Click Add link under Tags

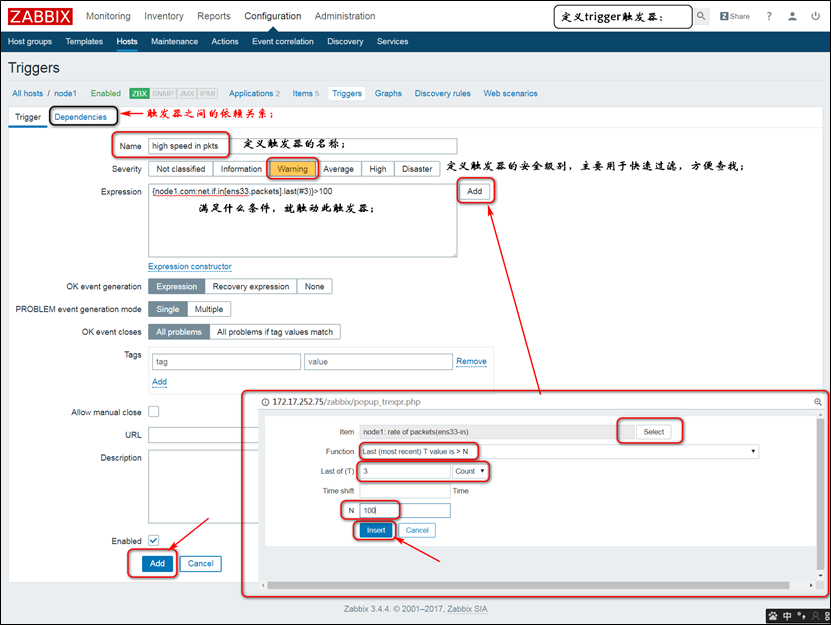pyautogui.click(x=159, y=382)
